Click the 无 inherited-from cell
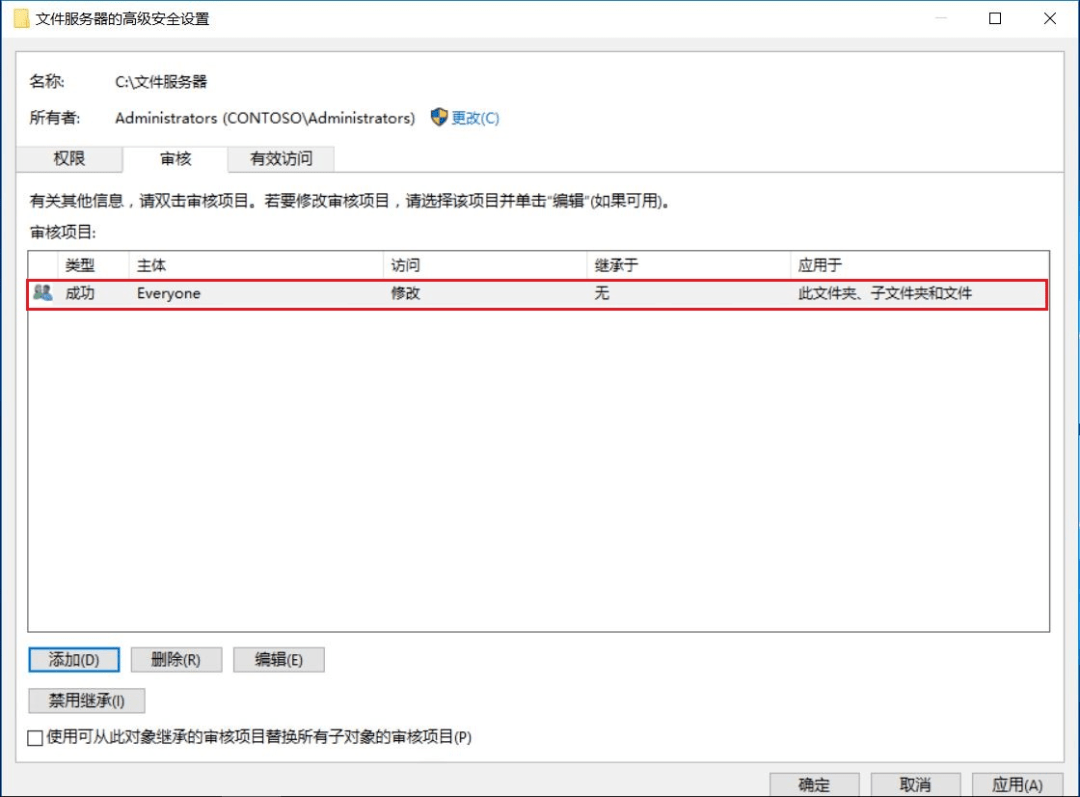The width and height of the screenshot is (1080, 797). point(602,293)
